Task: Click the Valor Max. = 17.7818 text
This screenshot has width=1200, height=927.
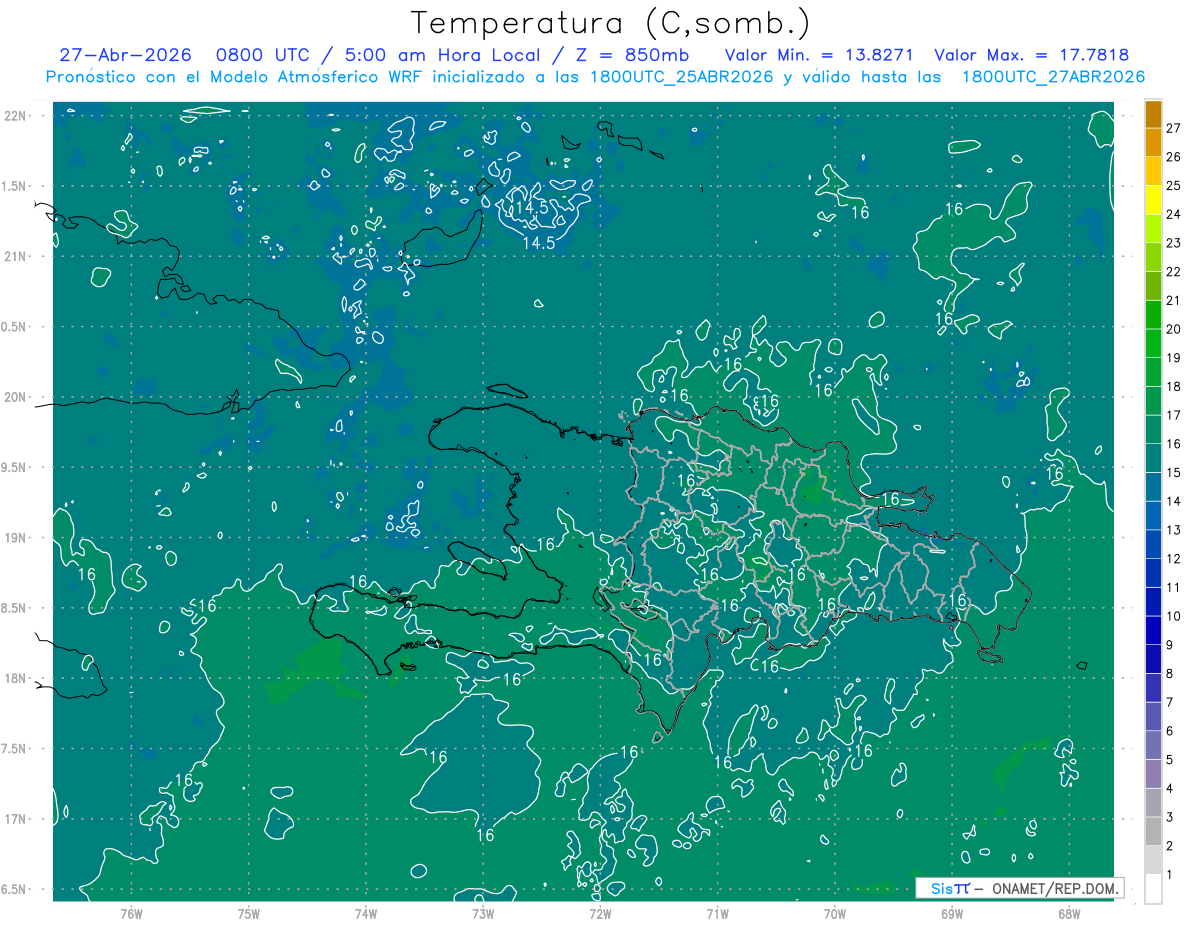Action: (x=1032, y=55)
